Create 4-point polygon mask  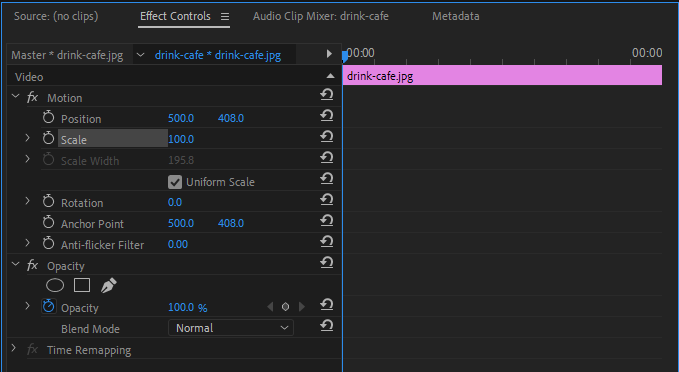tap(82, 285)
